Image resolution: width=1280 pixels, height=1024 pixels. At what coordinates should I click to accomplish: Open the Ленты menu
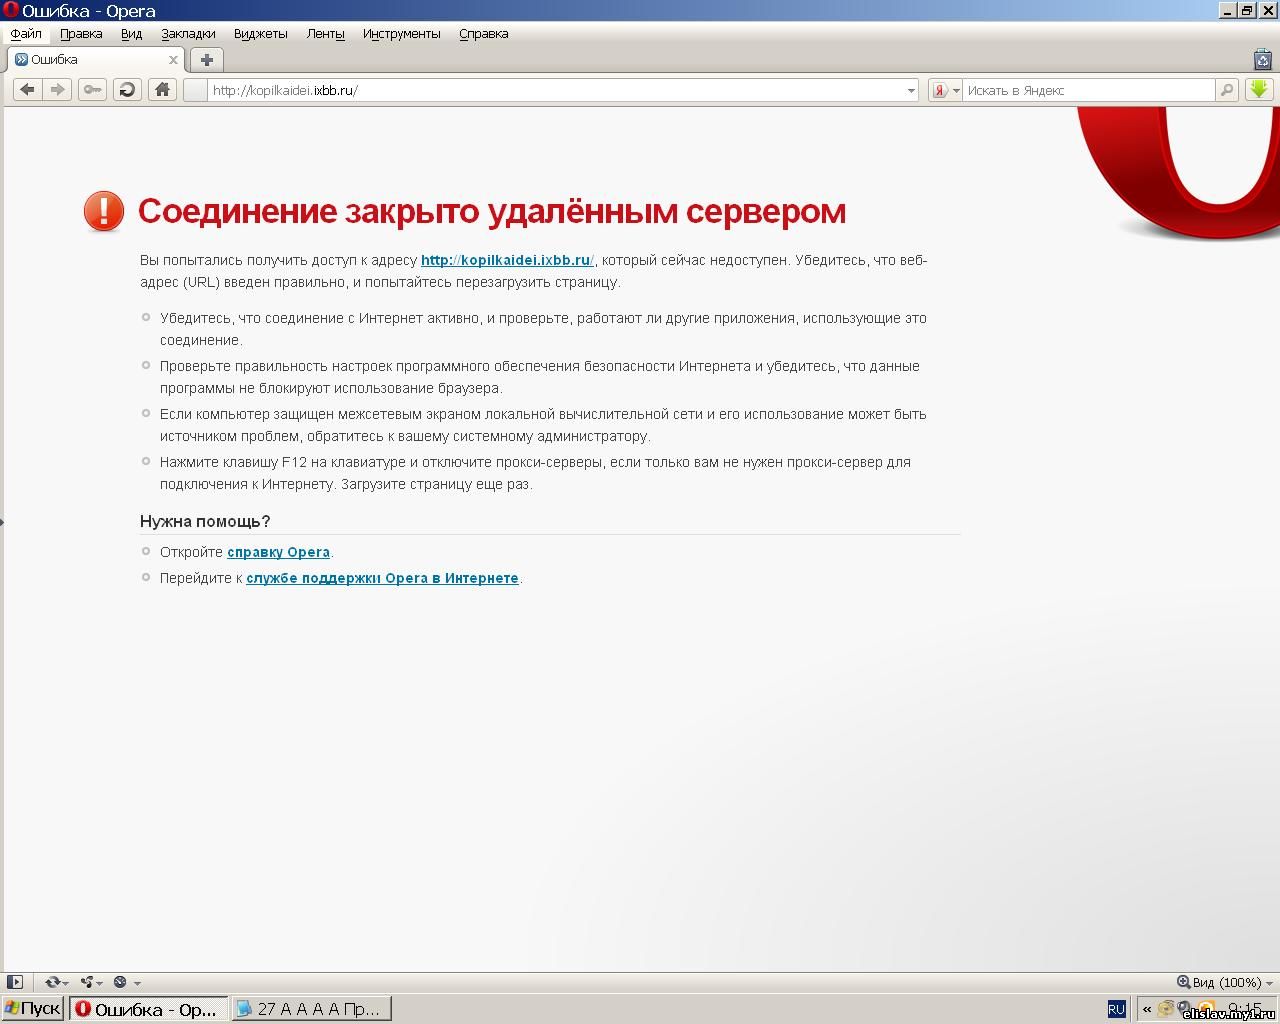325,33
